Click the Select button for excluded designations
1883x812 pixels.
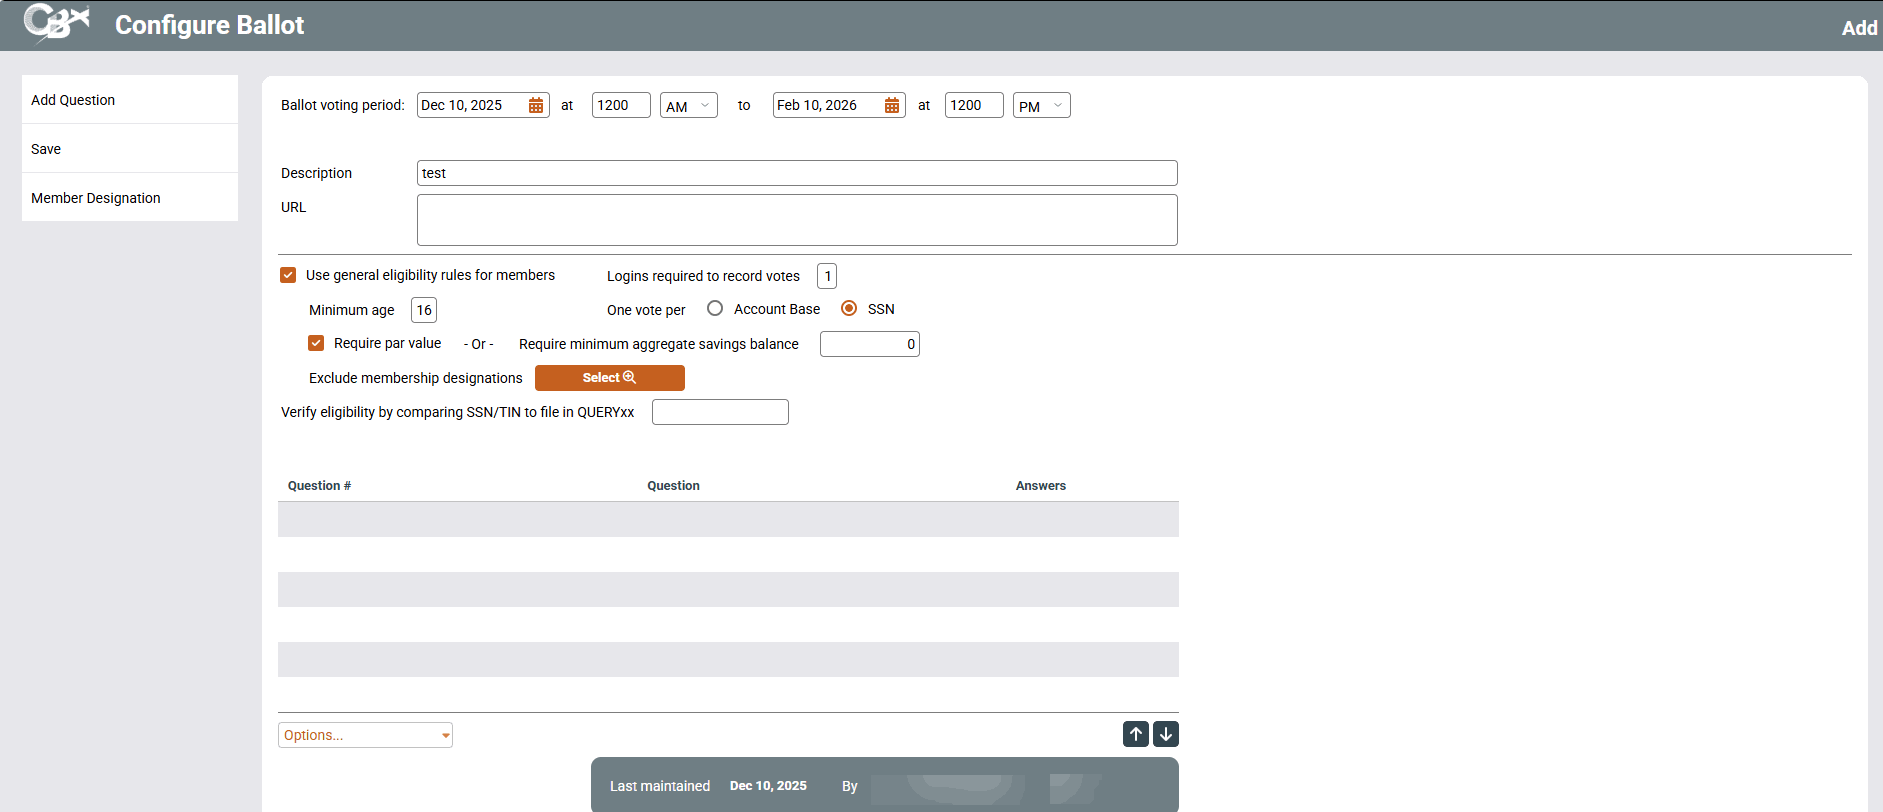click(609, 378)
